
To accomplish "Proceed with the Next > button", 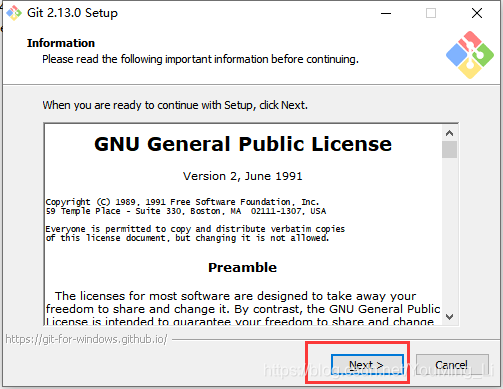I will click(x=367, y=365).
